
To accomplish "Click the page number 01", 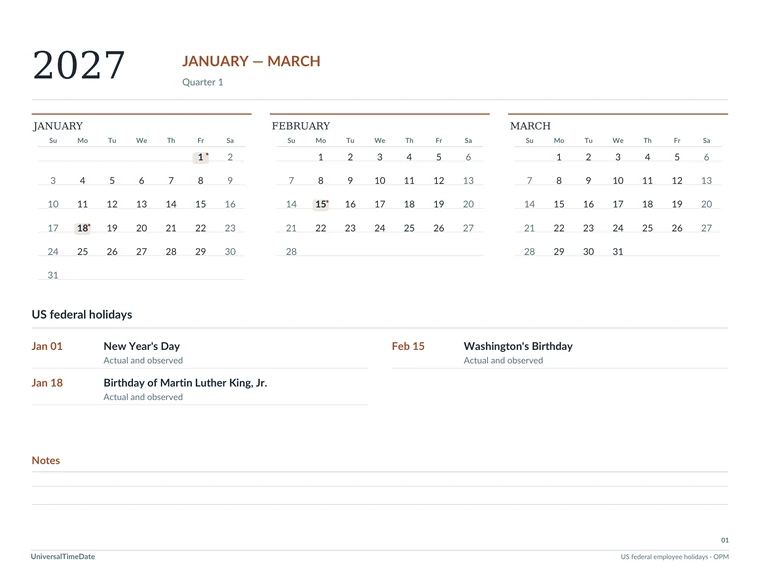I will pos(725,540).
